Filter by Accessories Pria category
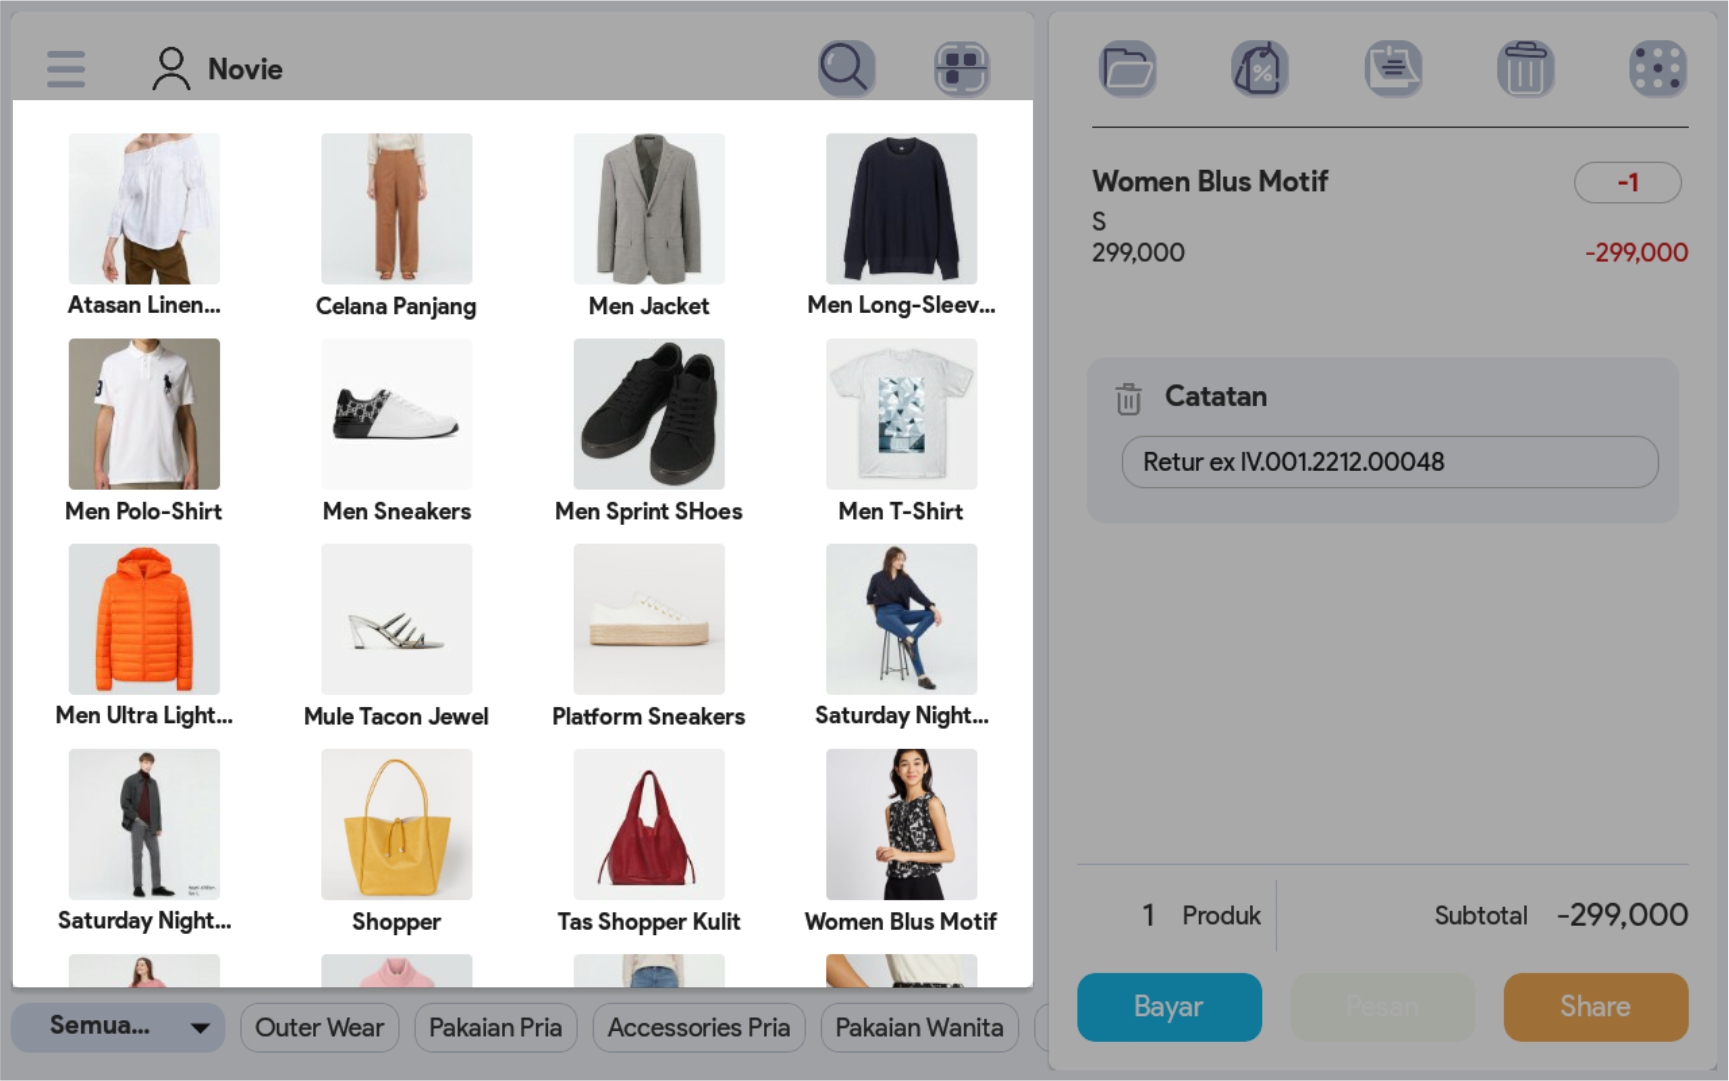Screen dimensions: 1729x1081 (x=698, y=1027)
